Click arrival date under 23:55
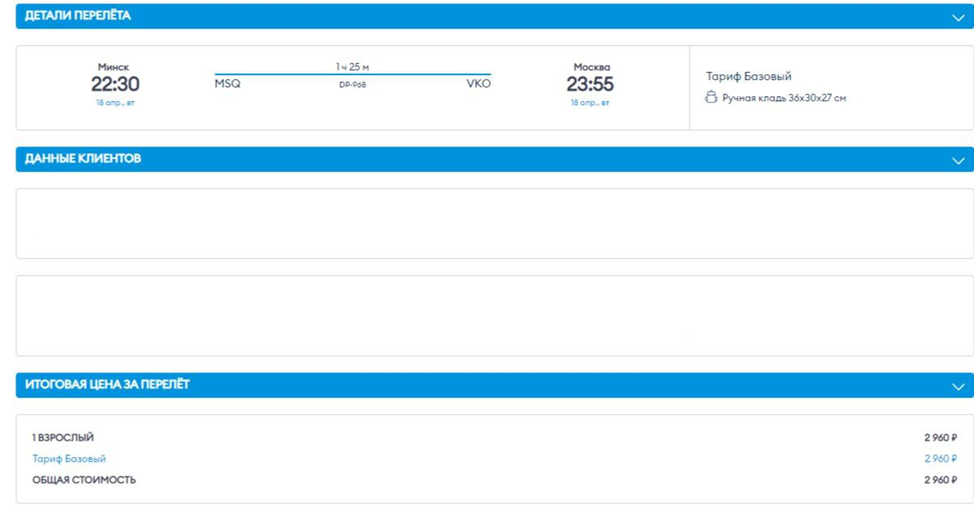974x511 pixels. click(x=590, y=103)
